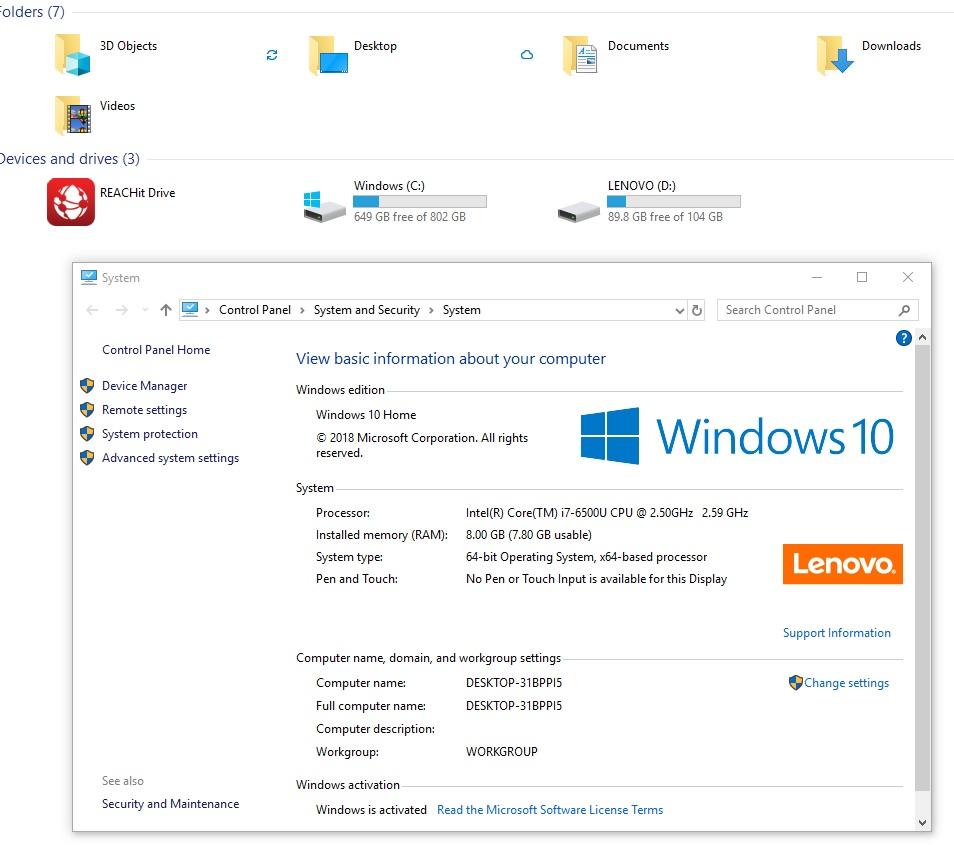Open the LENOVO (D:) drive icon
This screenshot has height=845, width=954.
(x=579, y=211)
